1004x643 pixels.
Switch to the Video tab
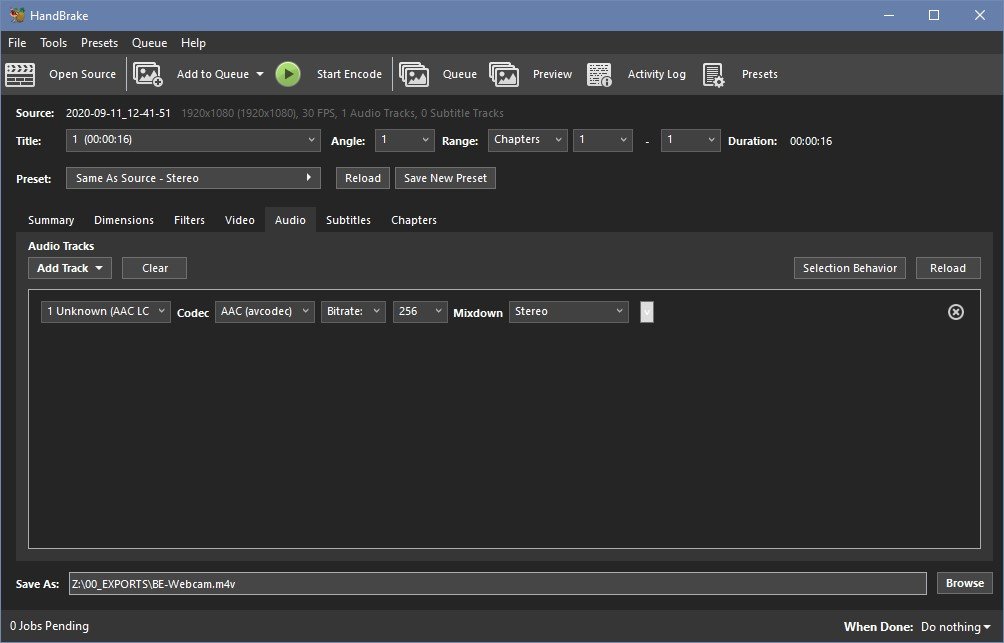(x=239, y=220)
